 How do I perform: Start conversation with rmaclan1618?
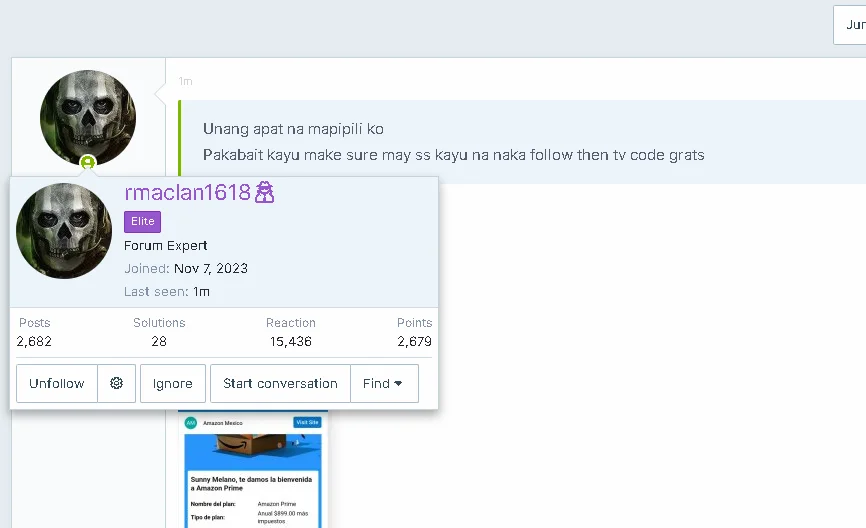pyautogui.click(x=281, y=383)
